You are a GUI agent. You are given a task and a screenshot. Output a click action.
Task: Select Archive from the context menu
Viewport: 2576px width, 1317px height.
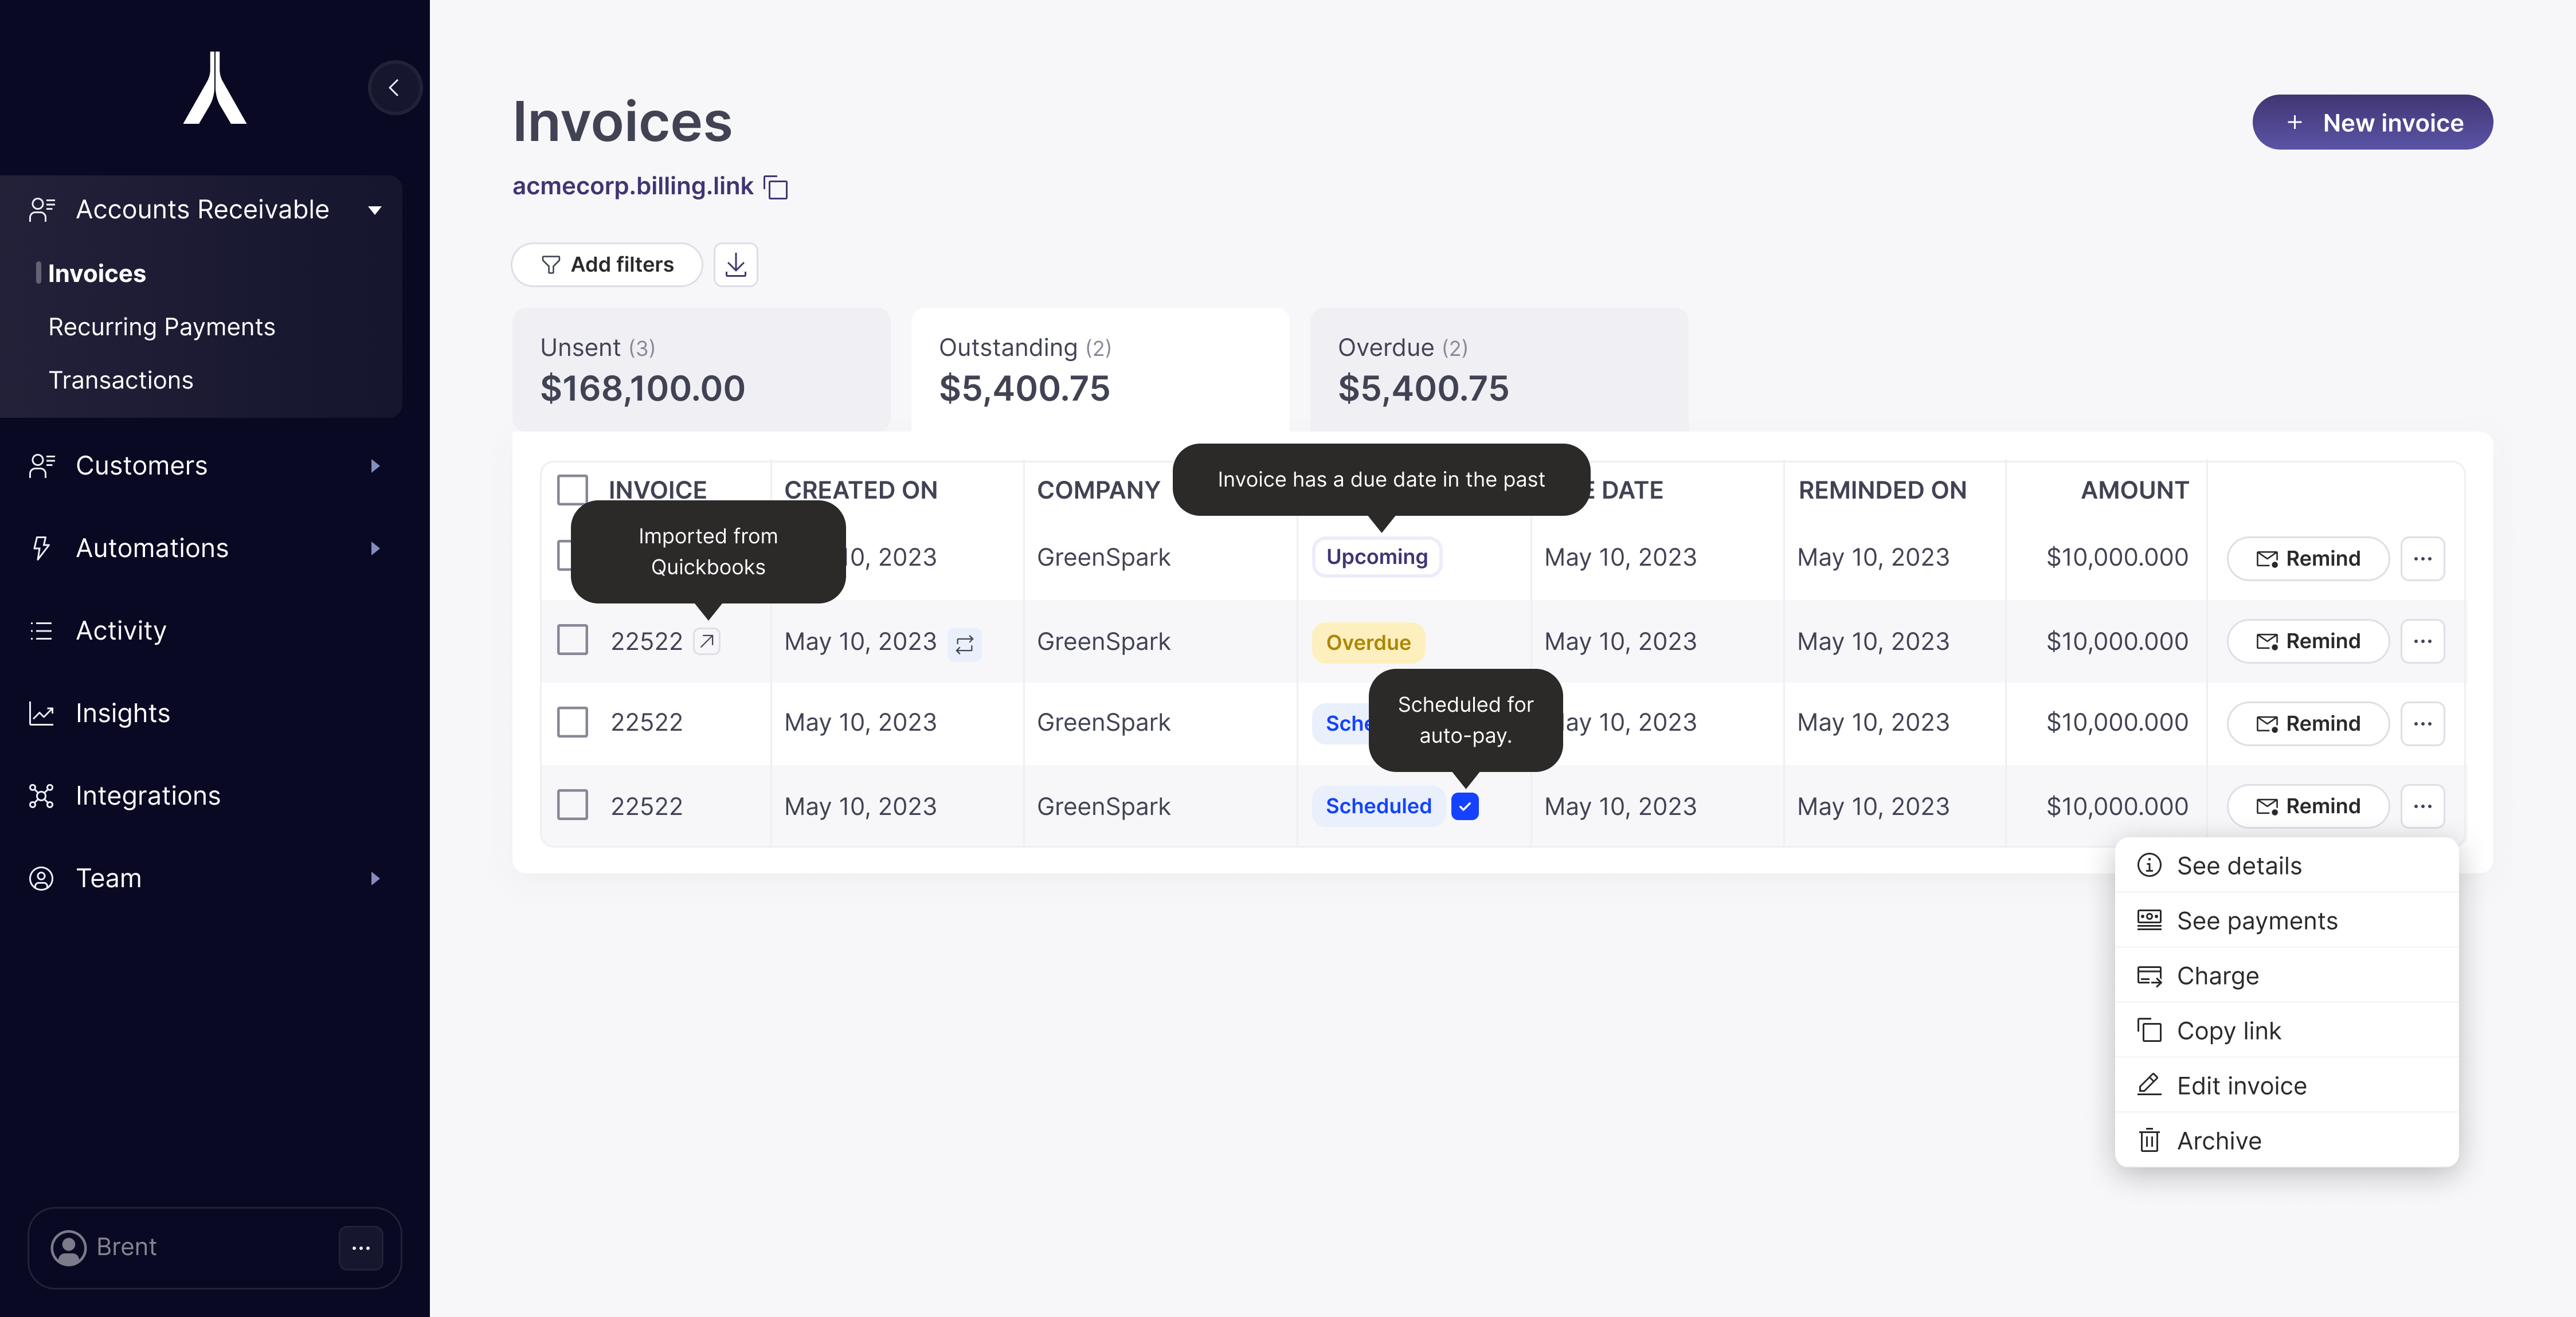coord(2219,1140)
